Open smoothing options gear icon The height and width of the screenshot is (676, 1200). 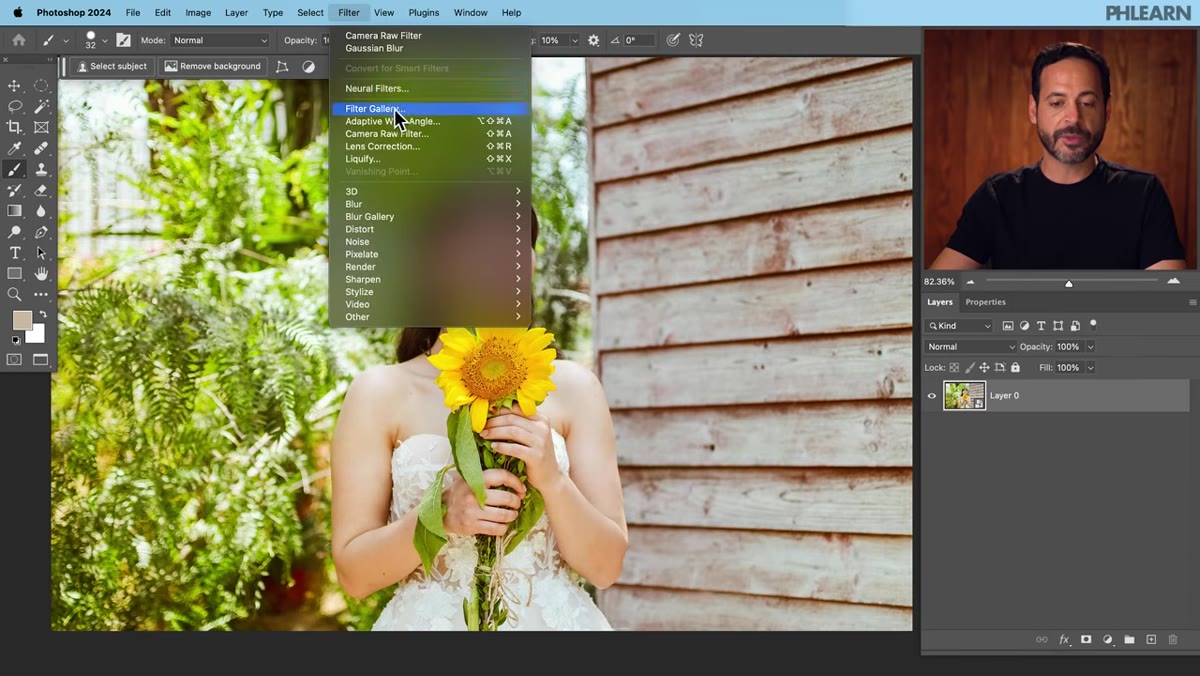[x=594, y=40]
